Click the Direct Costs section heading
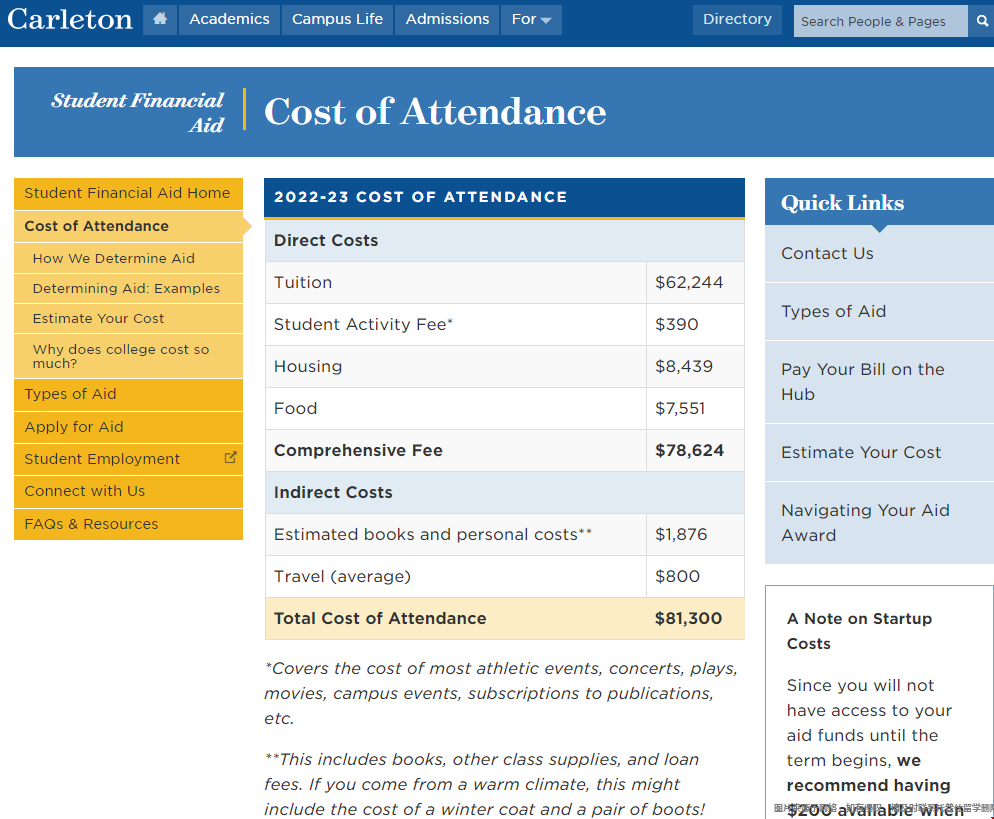The image size is (994, 819). pyautogui.click(x=326, y=241)
